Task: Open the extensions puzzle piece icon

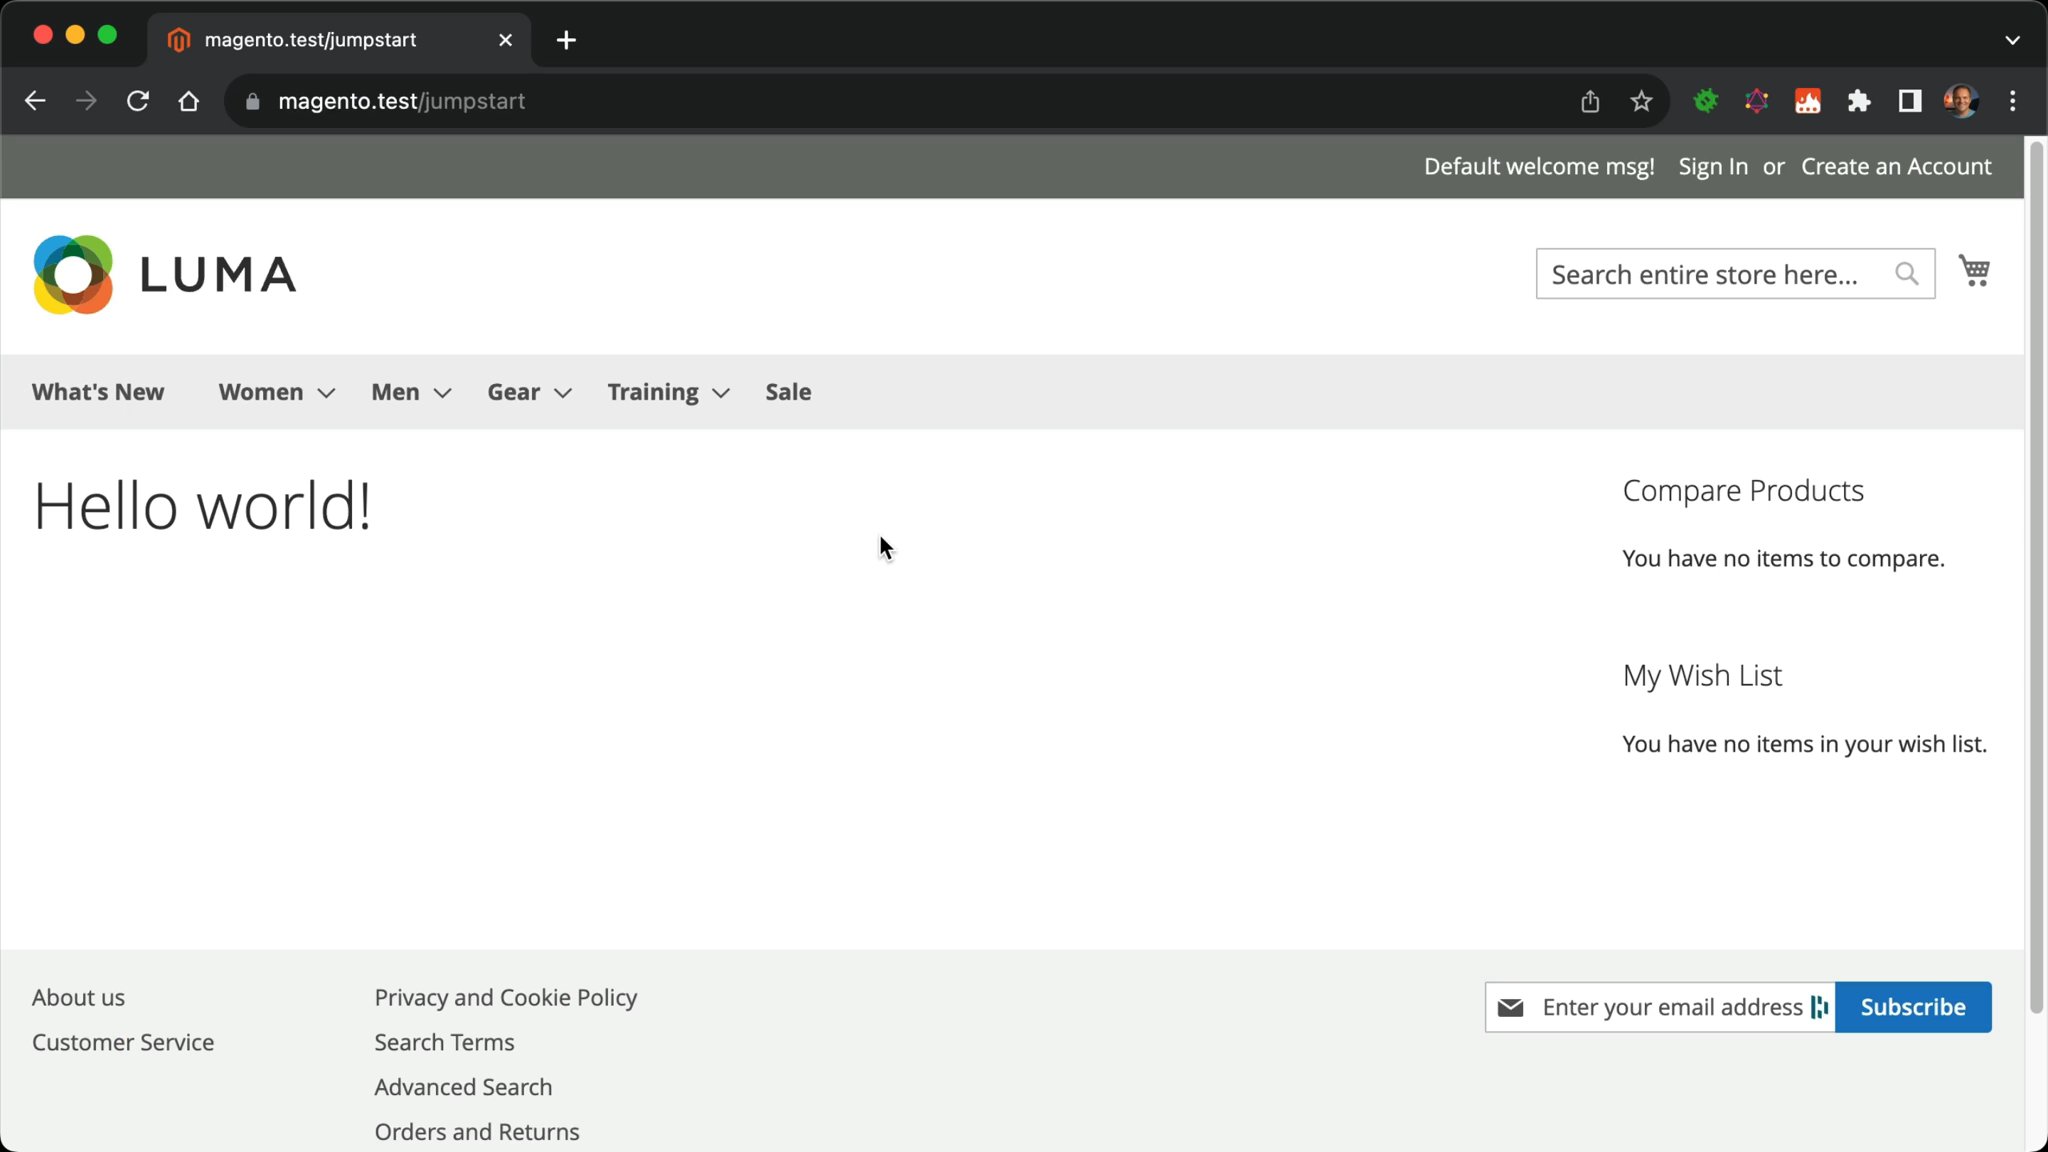Action: coord(1860,100)
